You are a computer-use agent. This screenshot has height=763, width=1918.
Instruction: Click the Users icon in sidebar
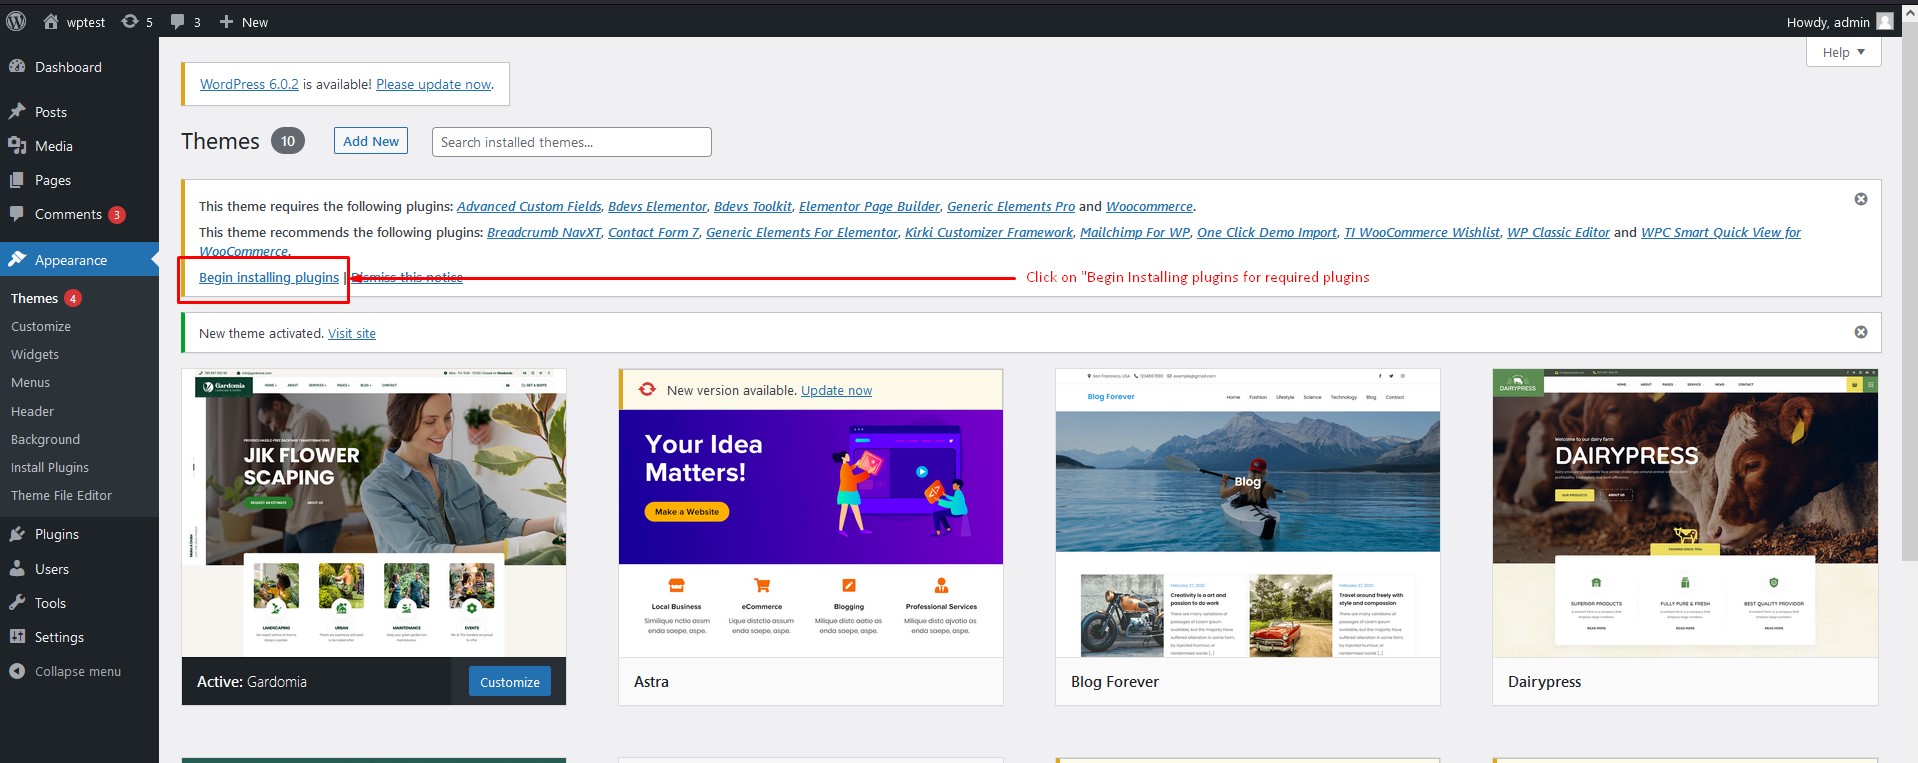[x=17, y=568]
